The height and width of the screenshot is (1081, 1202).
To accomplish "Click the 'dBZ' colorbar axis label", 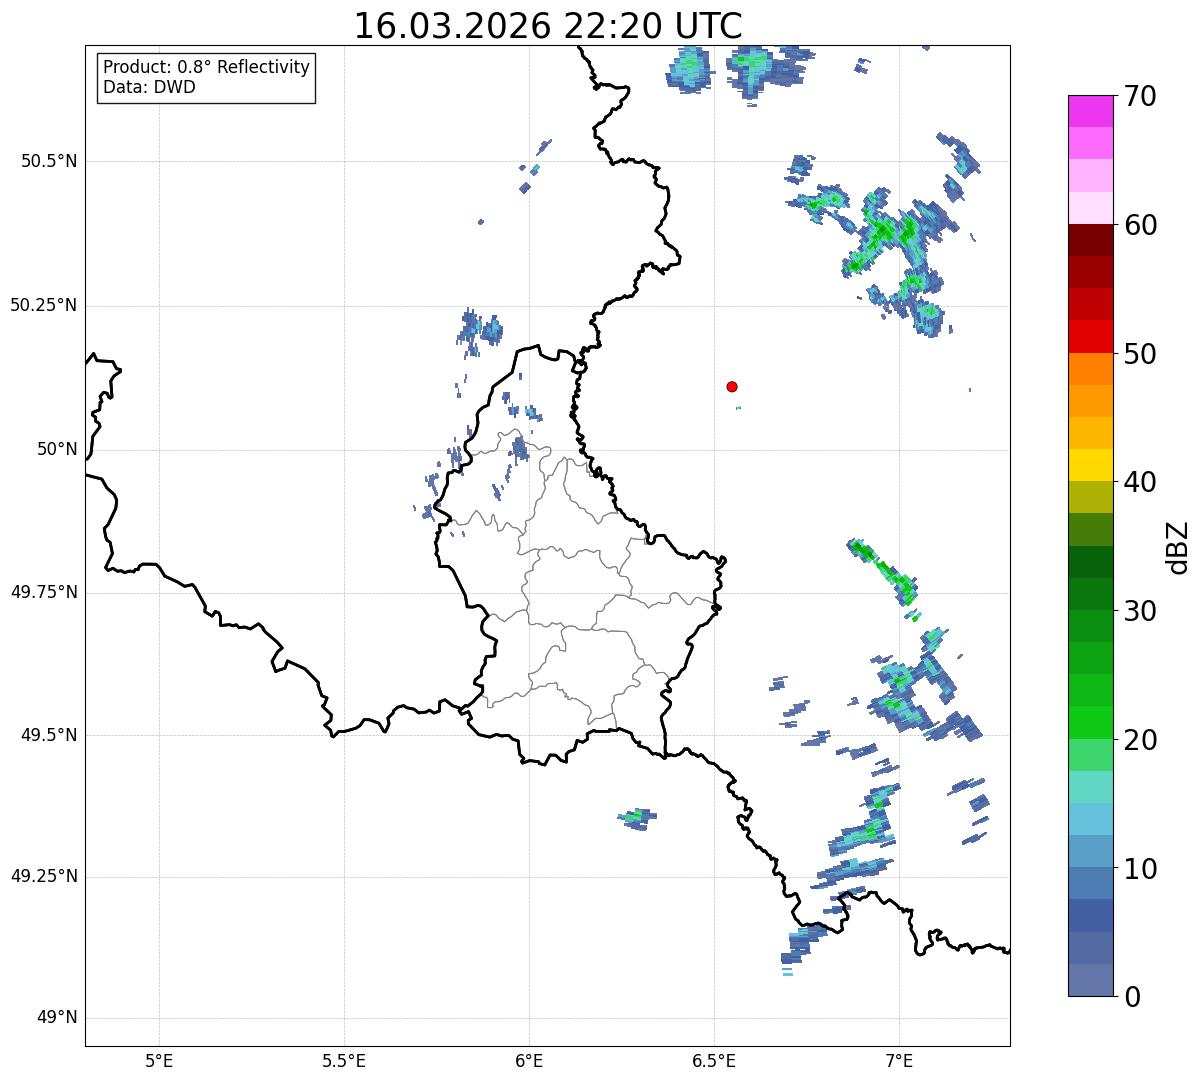I will tap(1178, 546).
